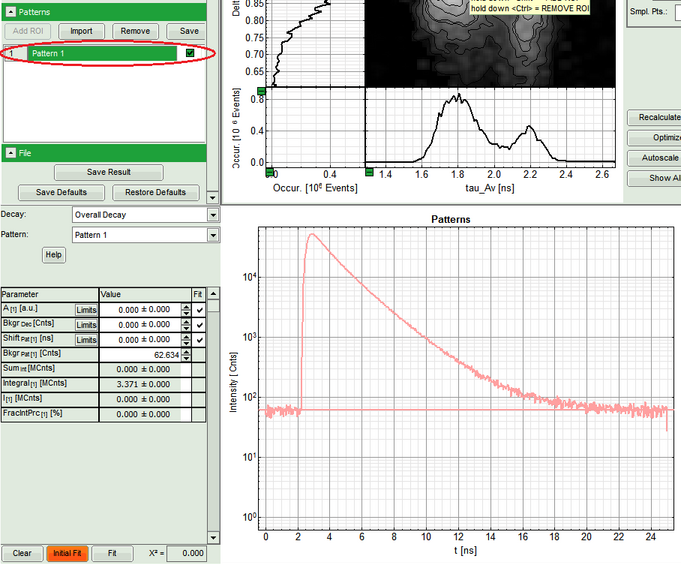Collapse the File panel header arrow
Screen dimensions: 681x564
pyautogui.click(x=10, y=153)
